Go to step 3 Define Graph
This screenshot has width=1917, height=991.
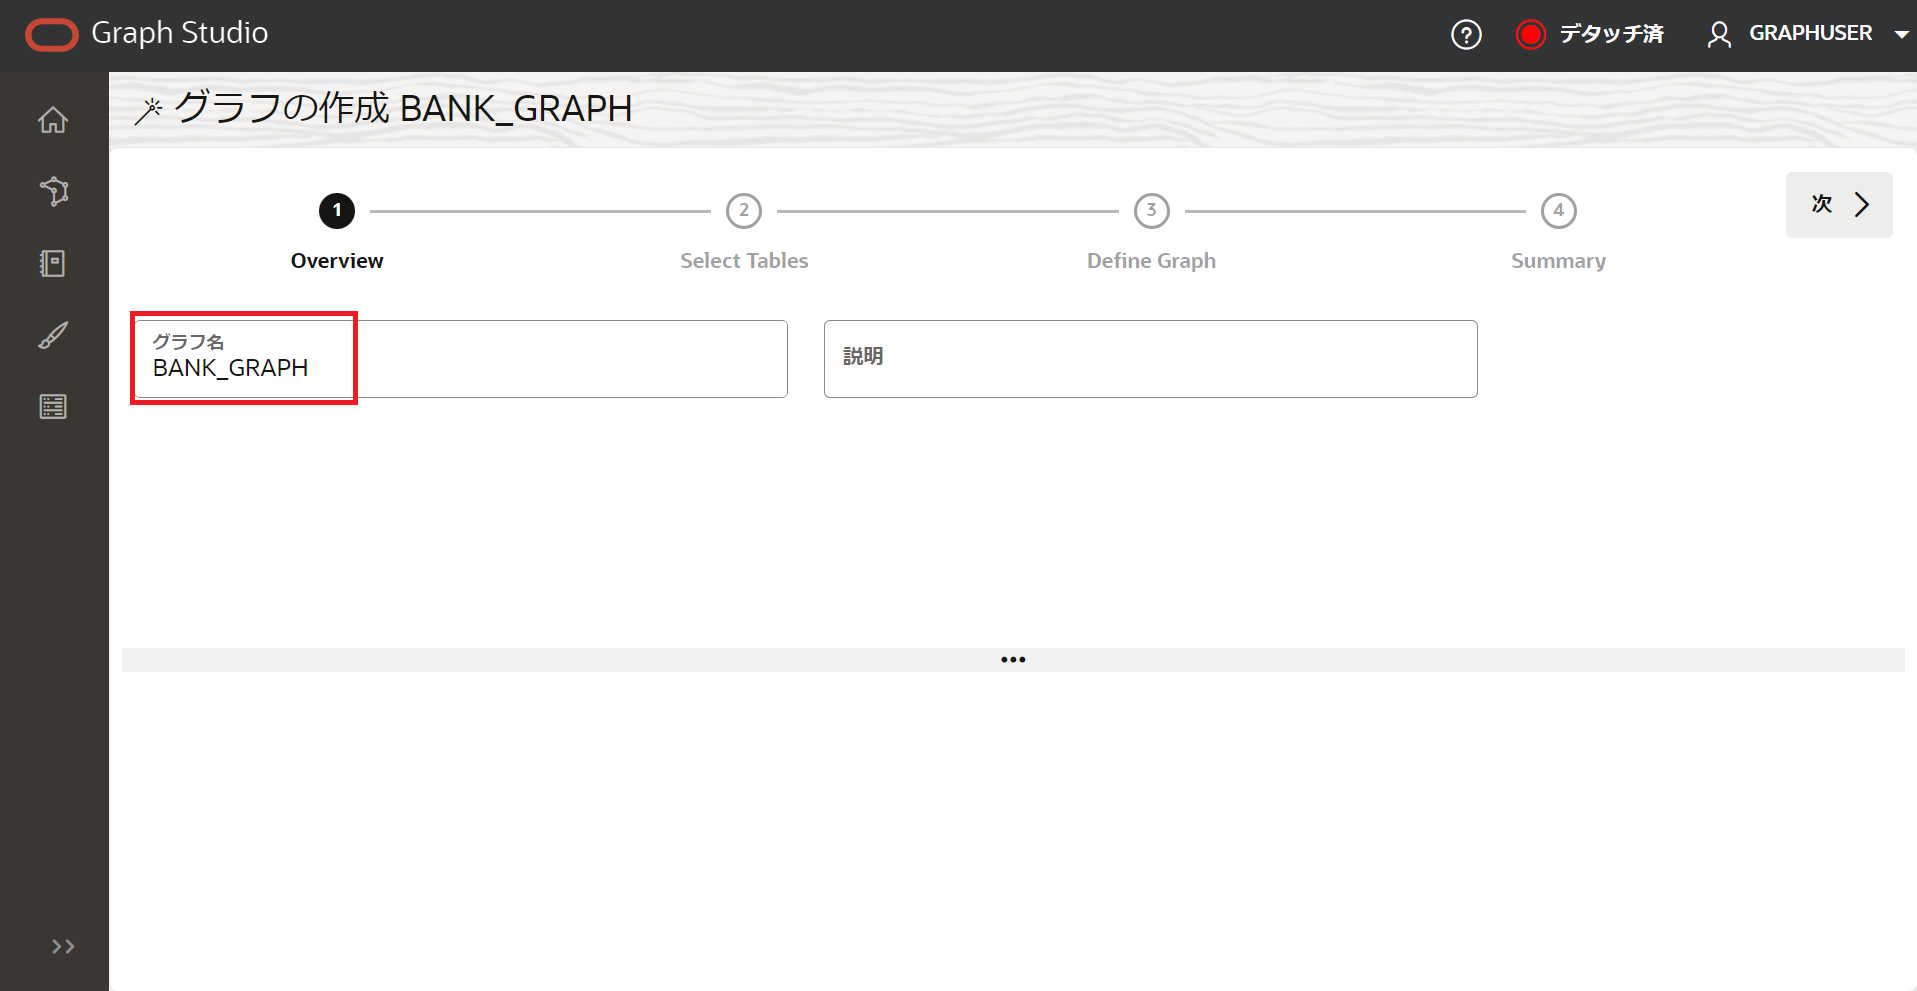coord(1151,211)
